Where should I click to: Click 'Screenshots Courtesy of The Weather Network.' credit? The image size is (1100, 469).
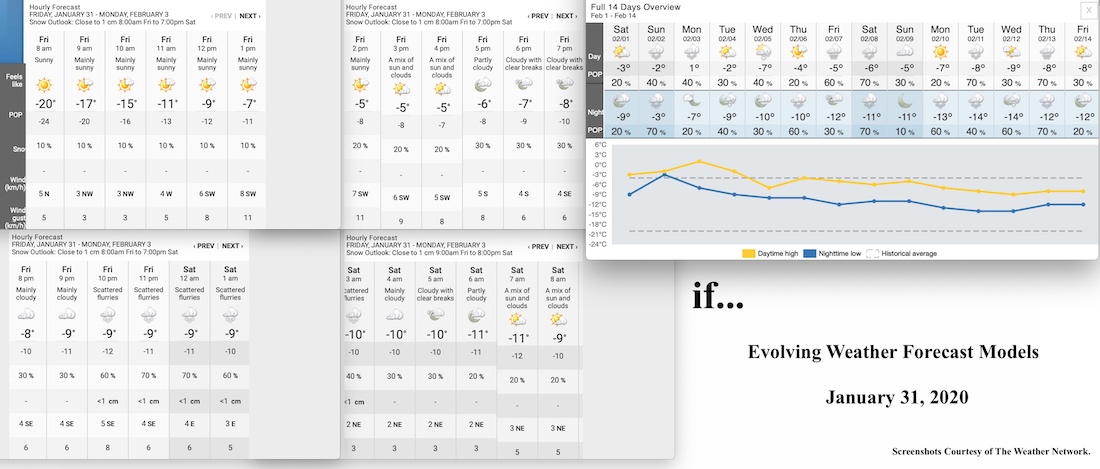click(991, 451)
